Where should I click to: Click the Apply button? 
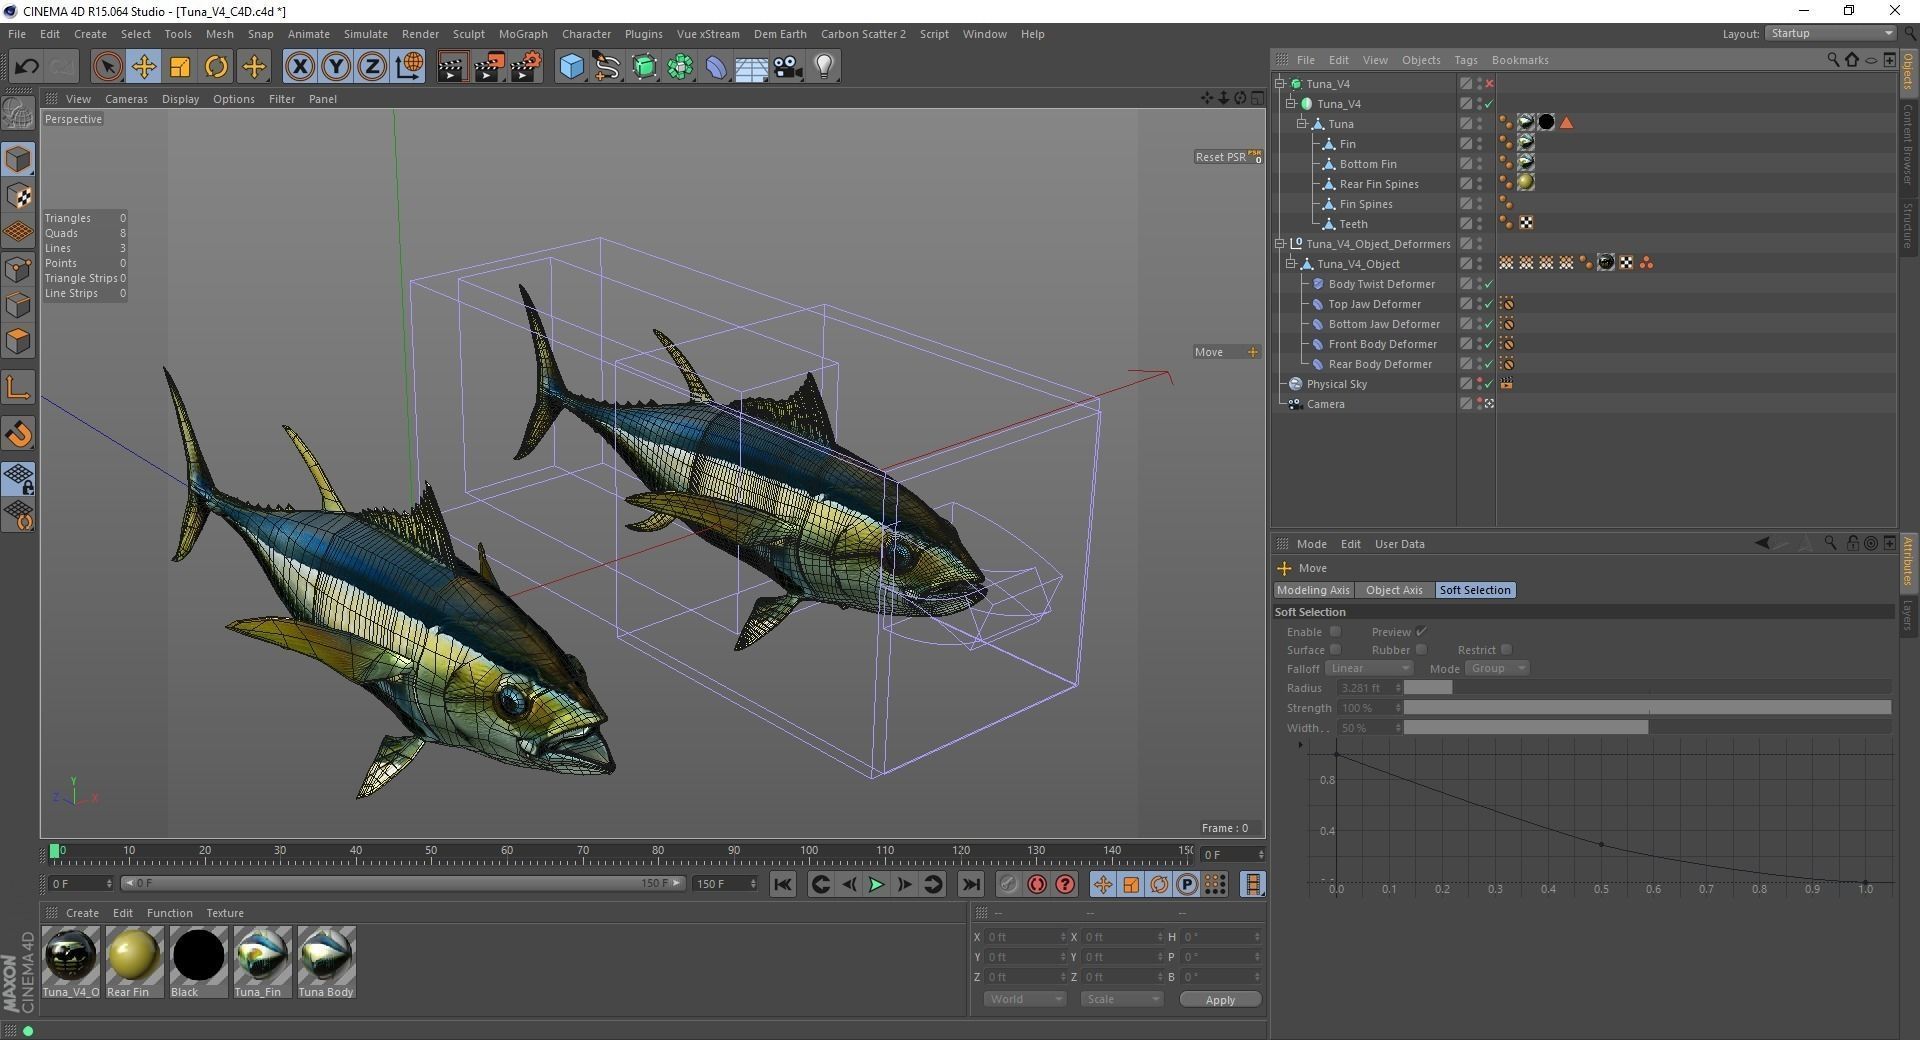(x=1220, y=1000)
